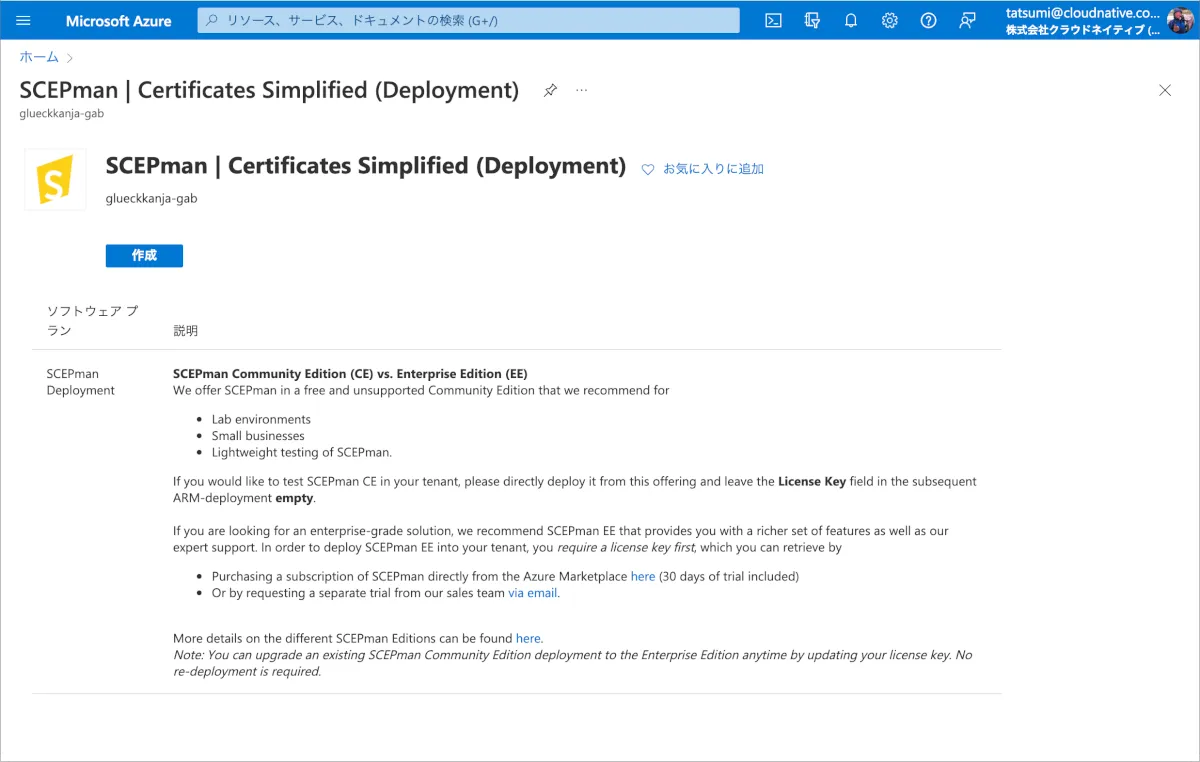
Task: Open portal settings gear icon
Action: pos(890,21)
